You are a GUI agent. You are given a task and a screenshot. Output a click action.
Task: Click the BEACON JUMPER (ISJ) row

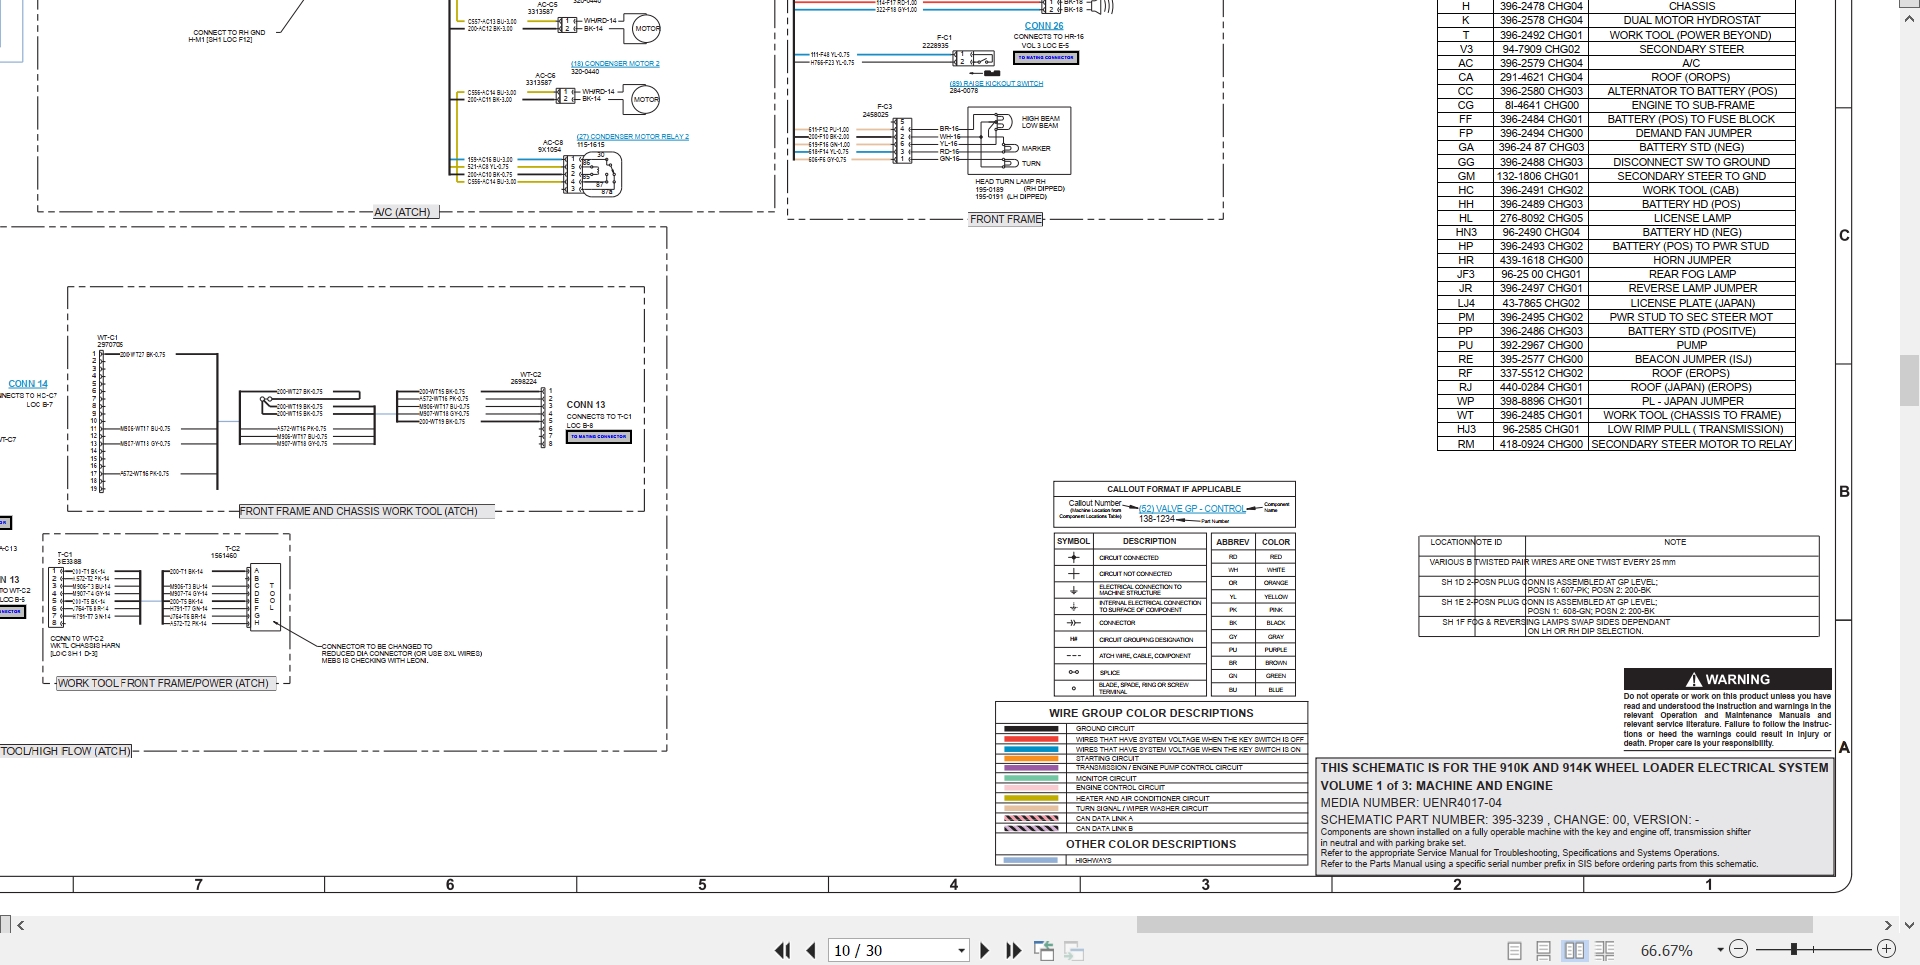click(x=1616, y=359)
